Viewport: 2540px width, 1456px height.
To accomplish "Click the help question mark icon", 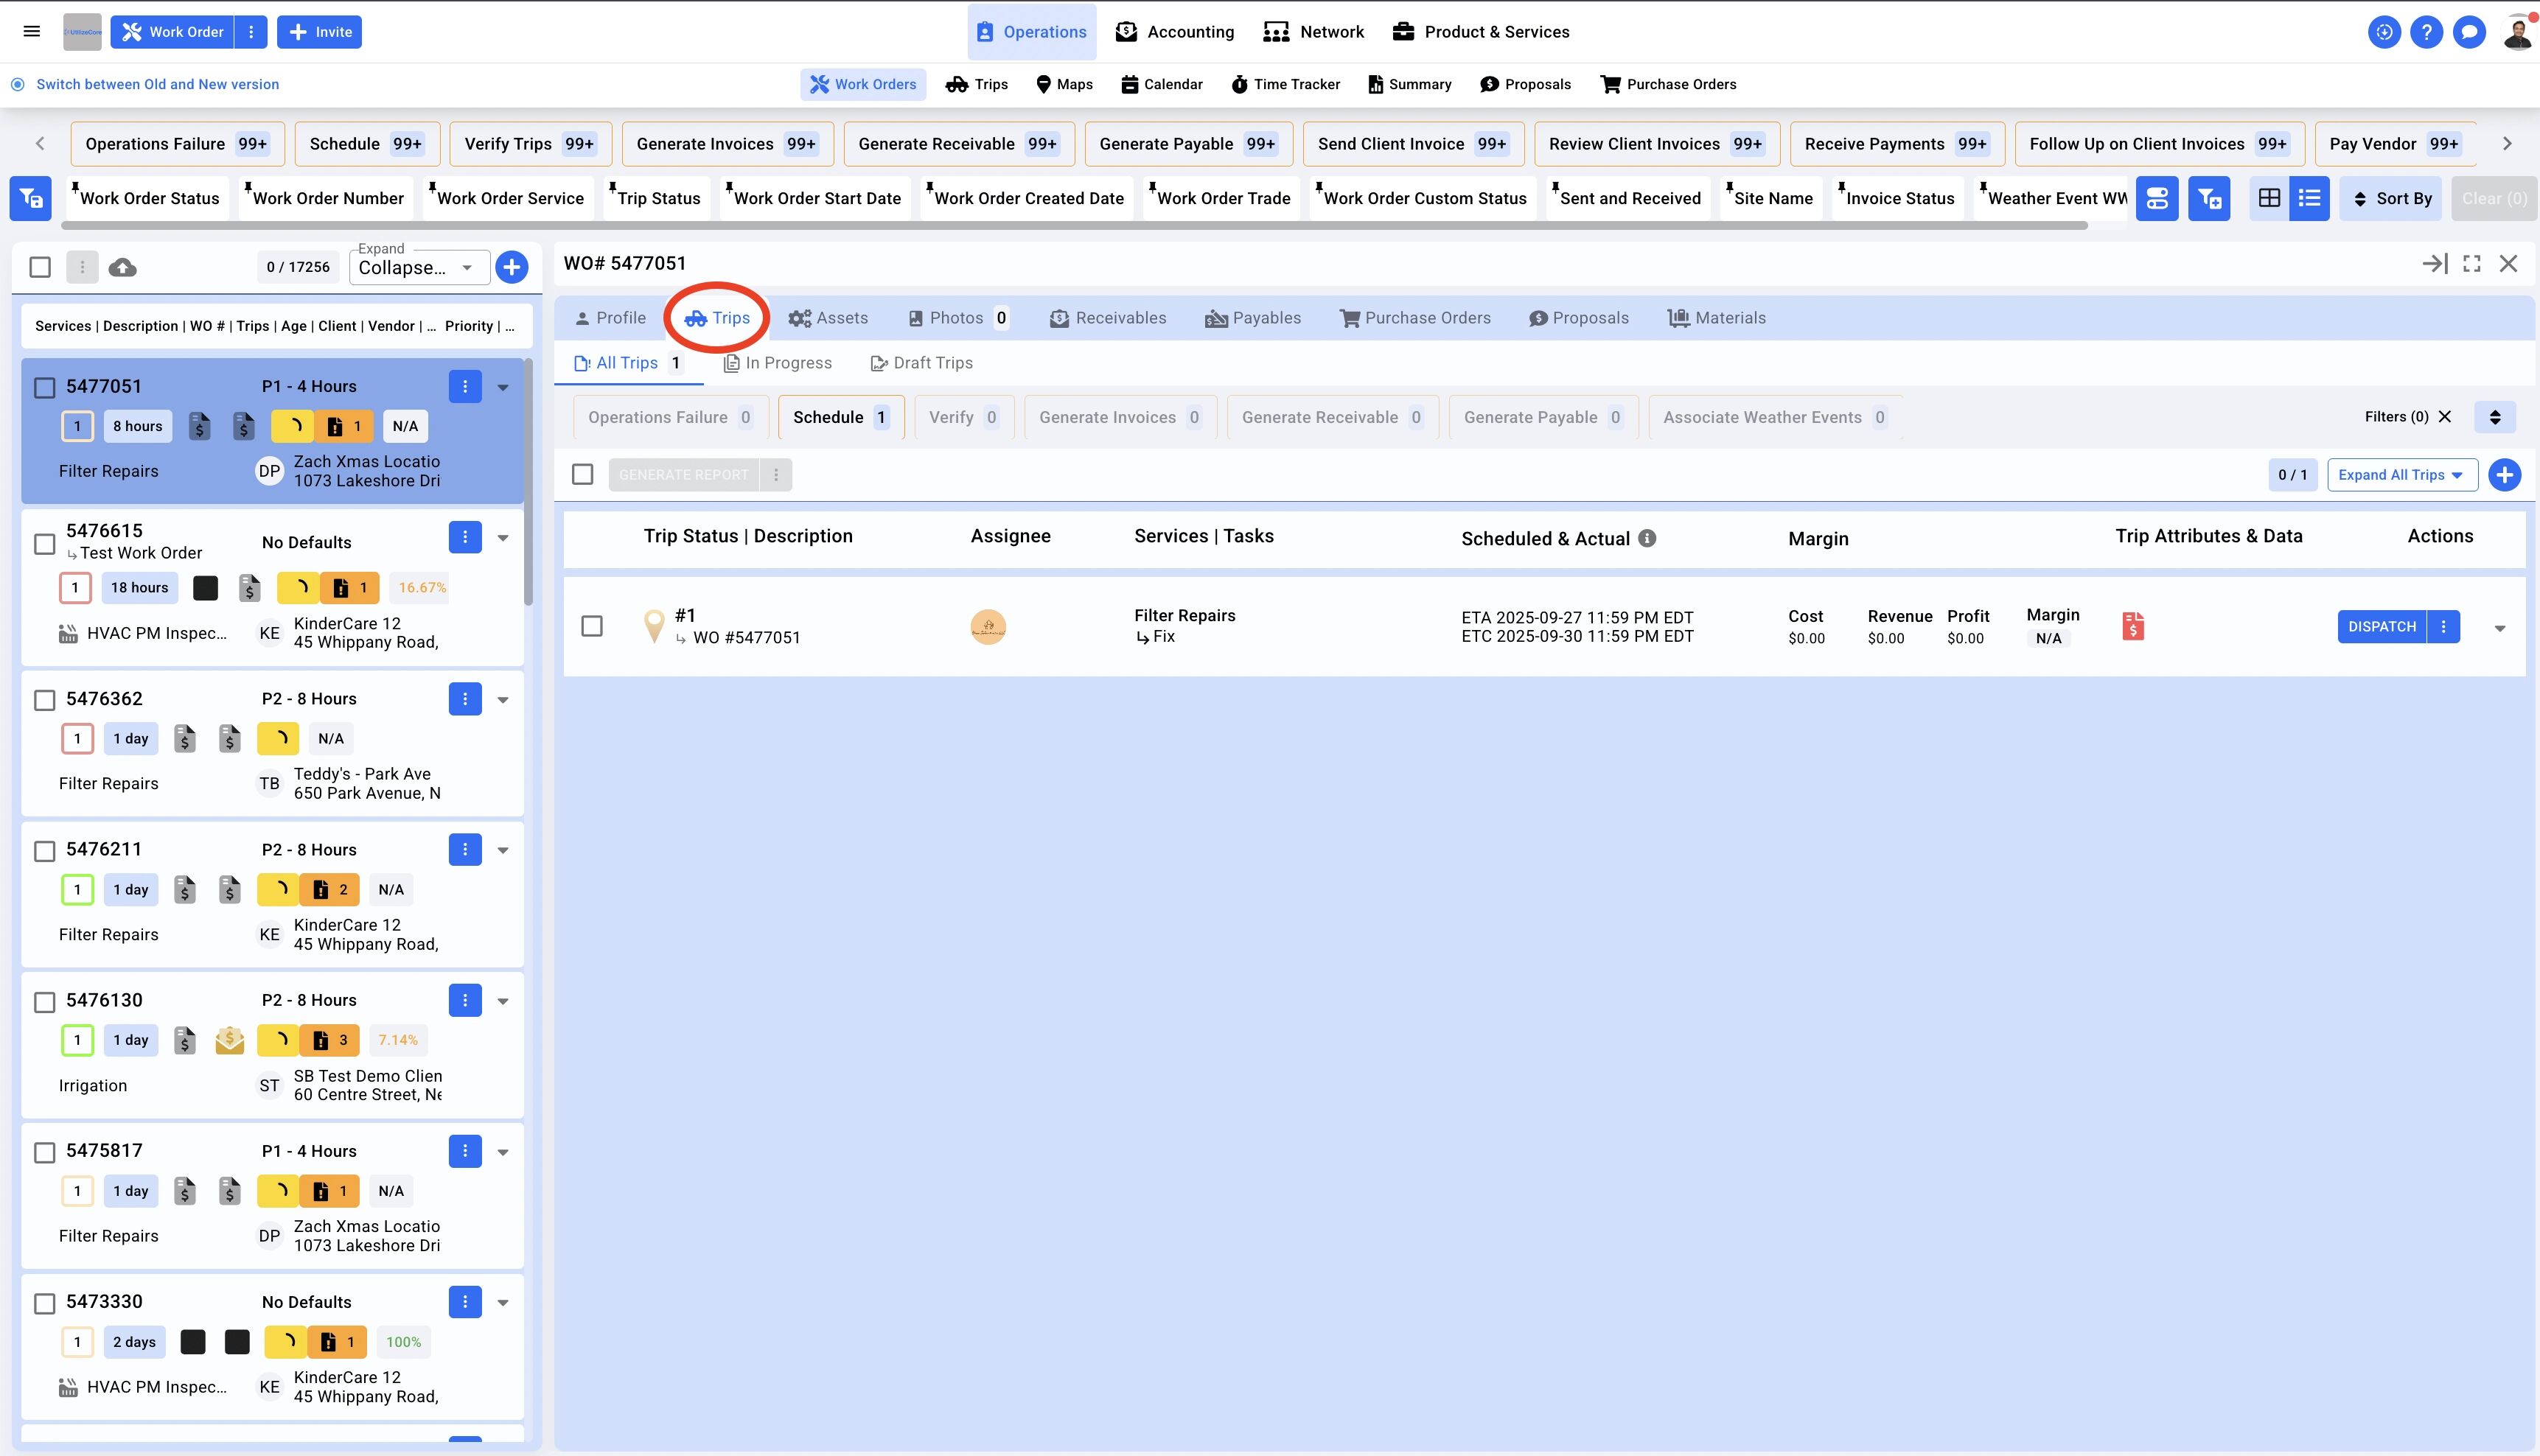I will [x=2426, y=32].
